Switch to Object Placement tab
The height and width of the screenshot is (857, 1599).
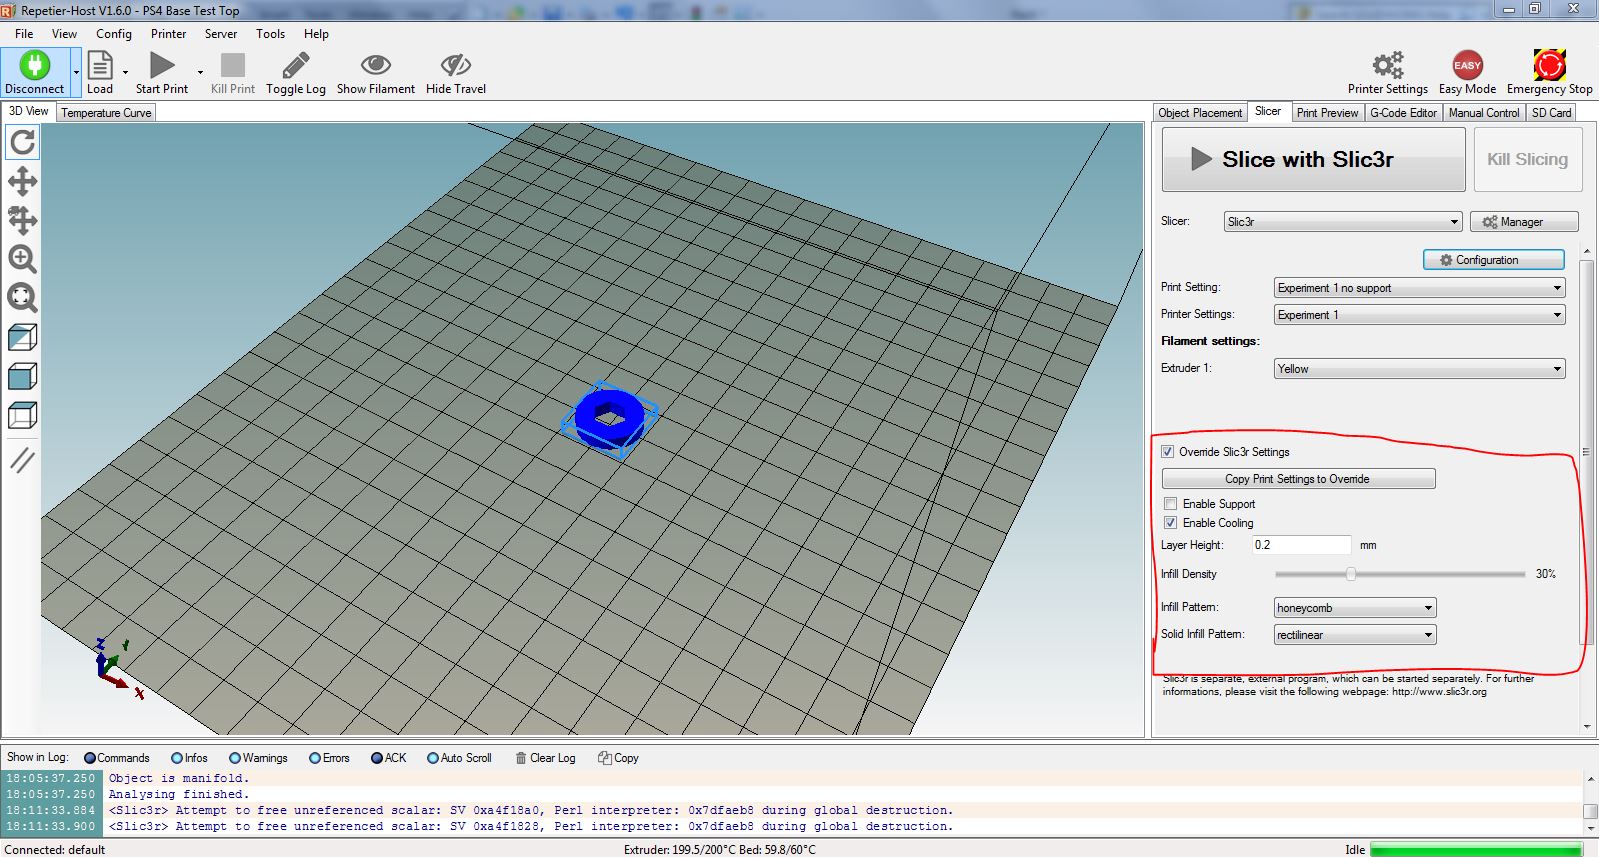tap(1200, 113)
